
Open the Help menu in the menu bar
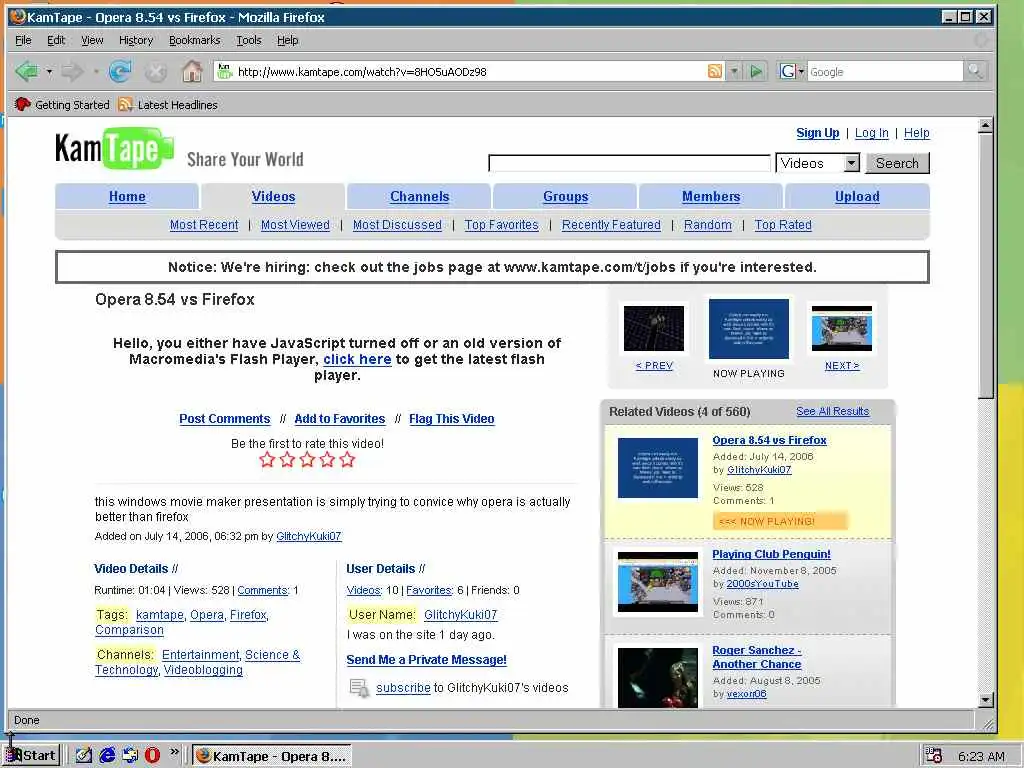[287, 40]
